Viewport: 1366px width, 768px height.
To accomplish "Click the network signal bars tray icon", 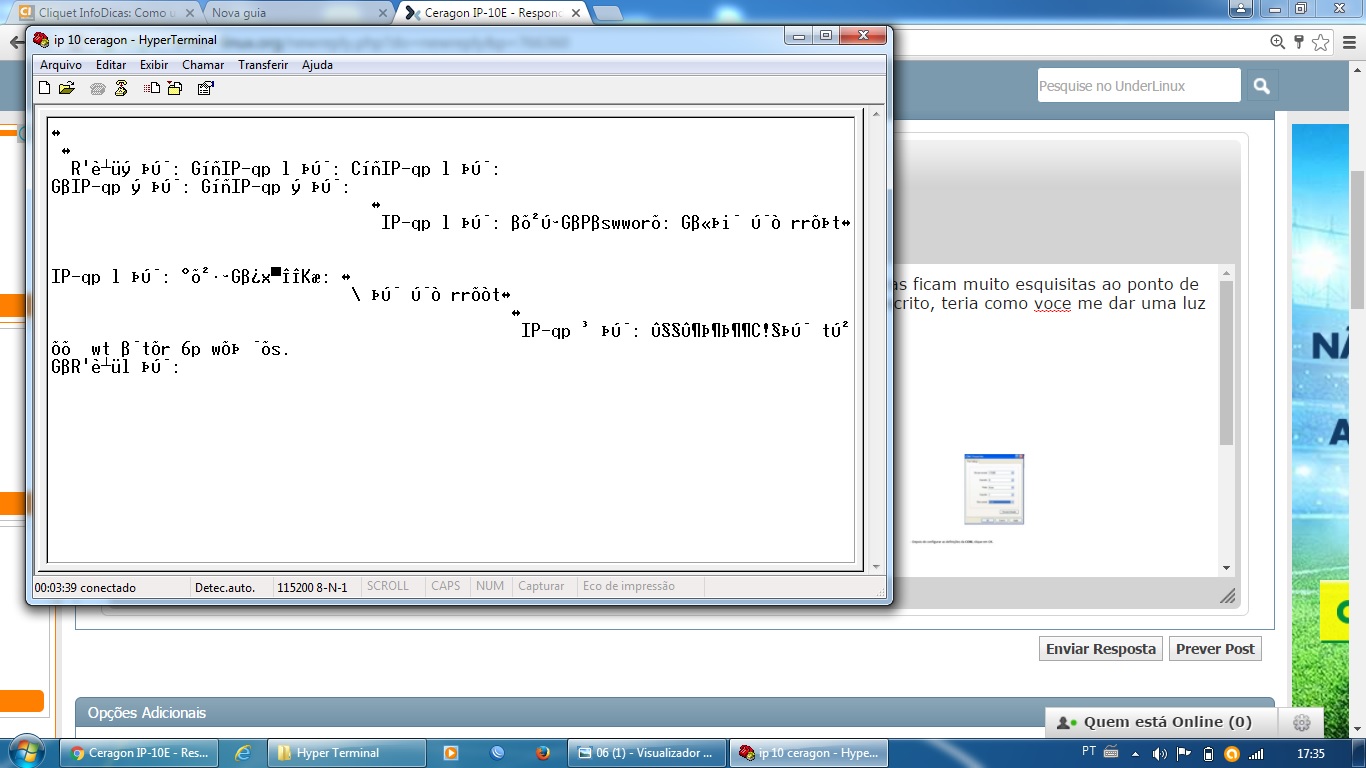I will point(1256,753).
